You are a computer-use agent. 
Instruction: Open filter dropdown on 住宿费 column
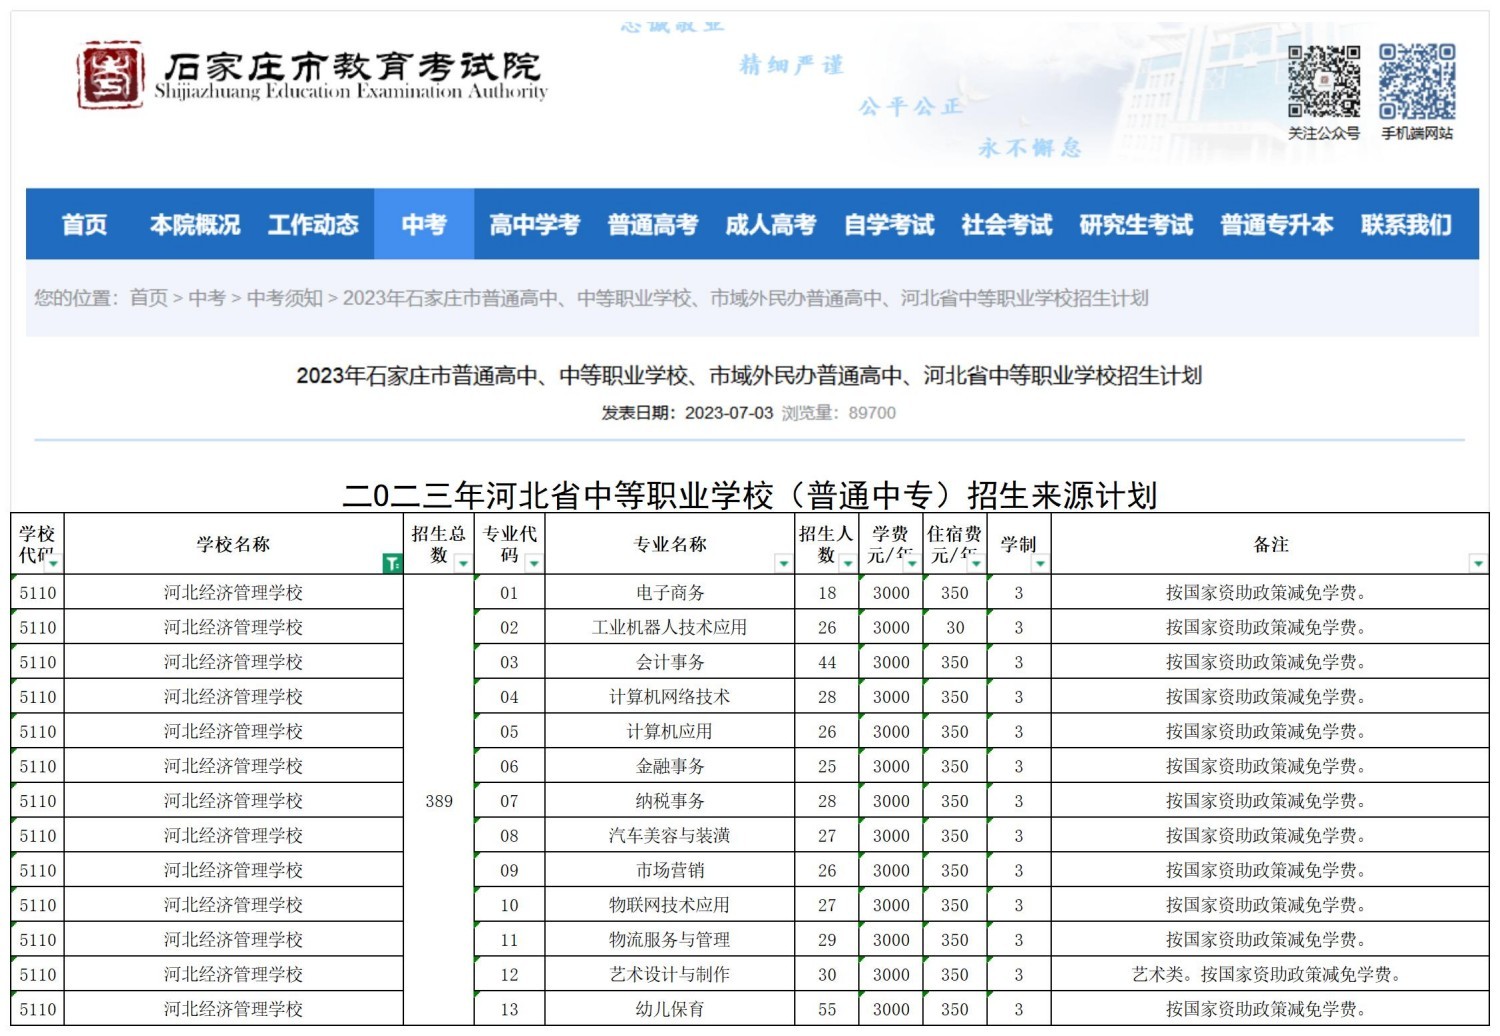[x=975, y=565]
